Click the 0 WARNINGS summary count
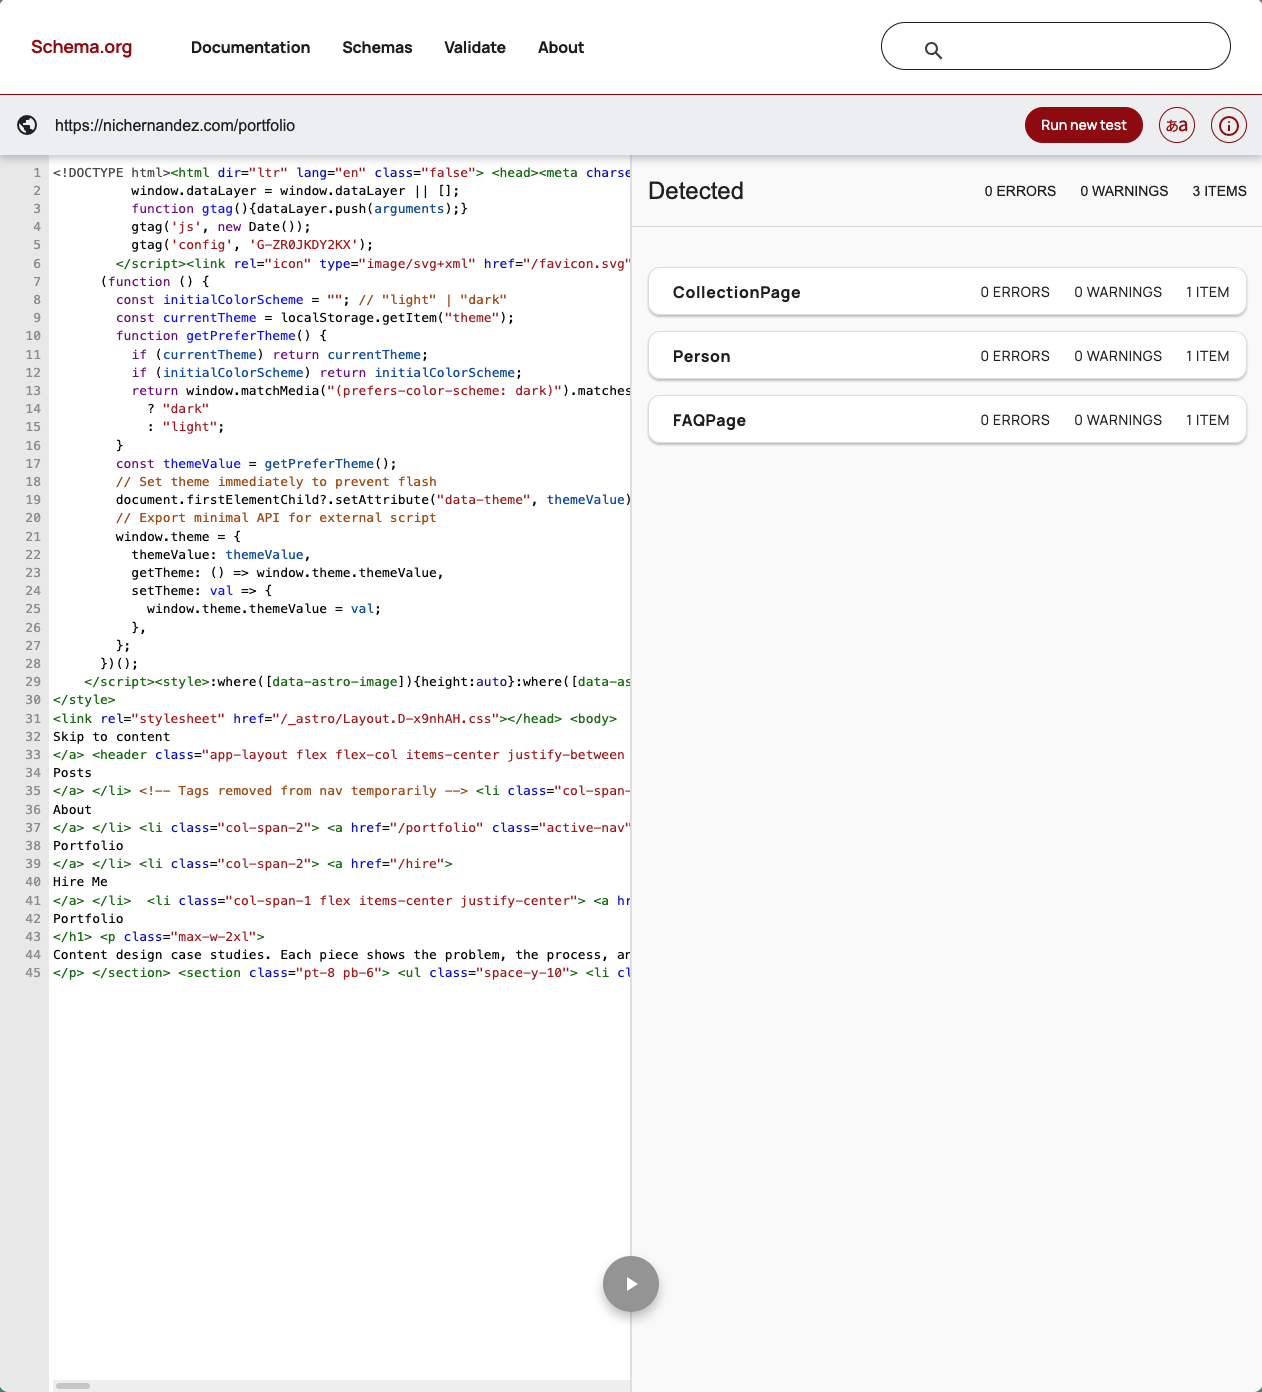The height and width of the screenshot is (1392, 1262). tap(1124, 191)
